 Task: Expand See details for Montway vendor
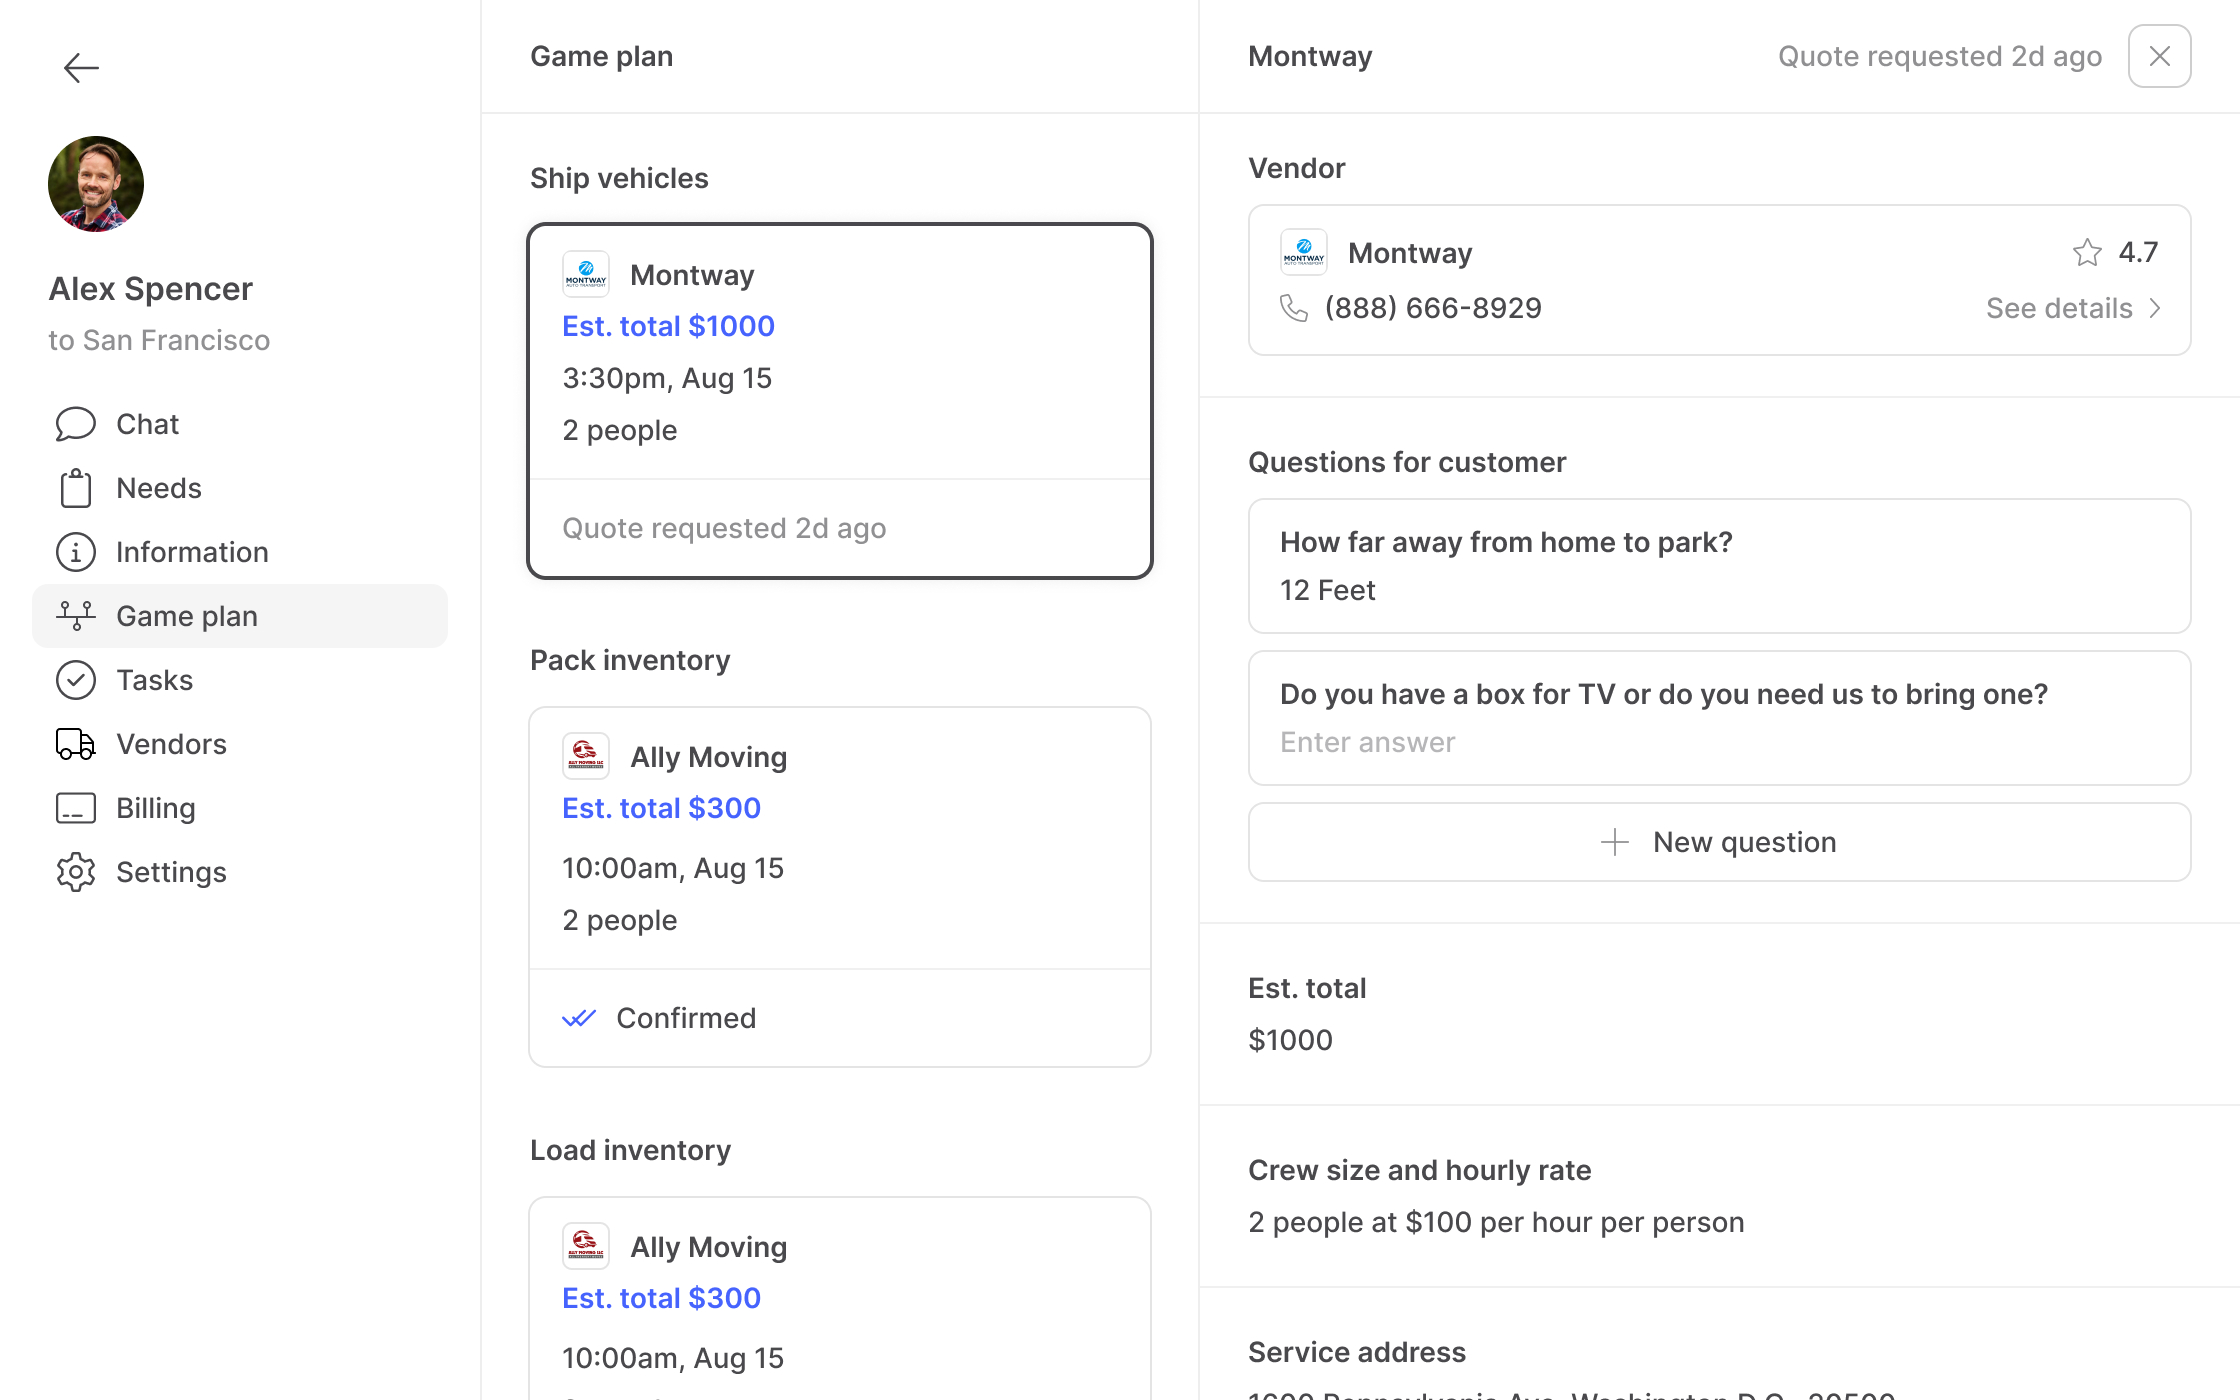(x=2073, y=308)
